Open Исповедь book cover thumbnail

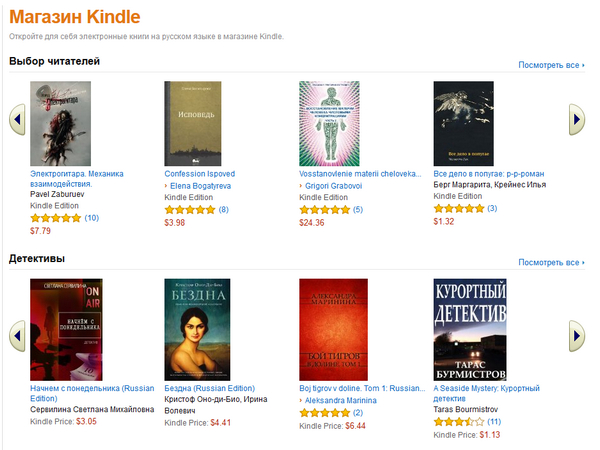(193, 123)
